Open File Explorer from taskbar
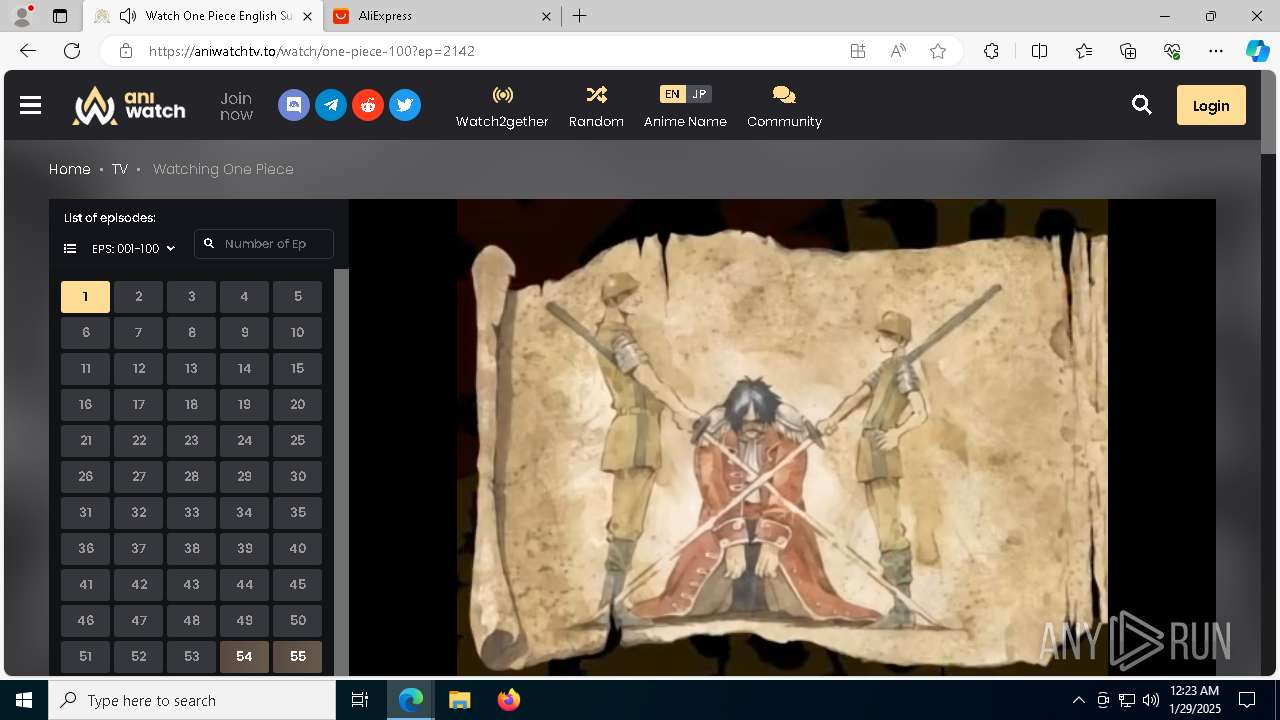Screen dimensions: 1280x720 click(459, 700)
